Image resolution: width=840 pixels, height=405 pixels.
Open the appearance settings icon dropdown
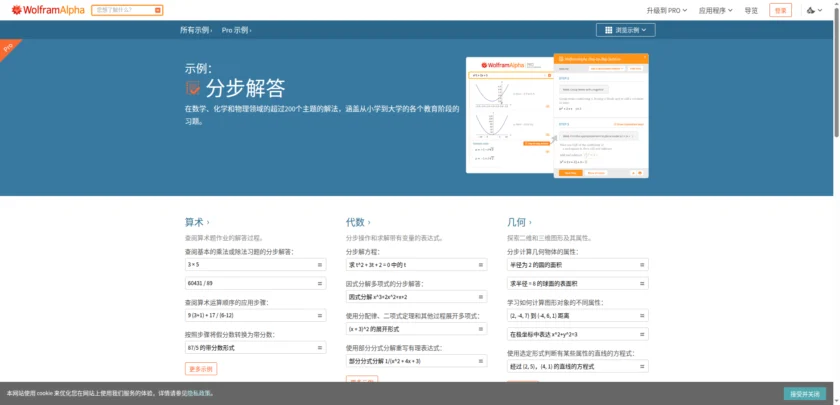coord(814,10)
